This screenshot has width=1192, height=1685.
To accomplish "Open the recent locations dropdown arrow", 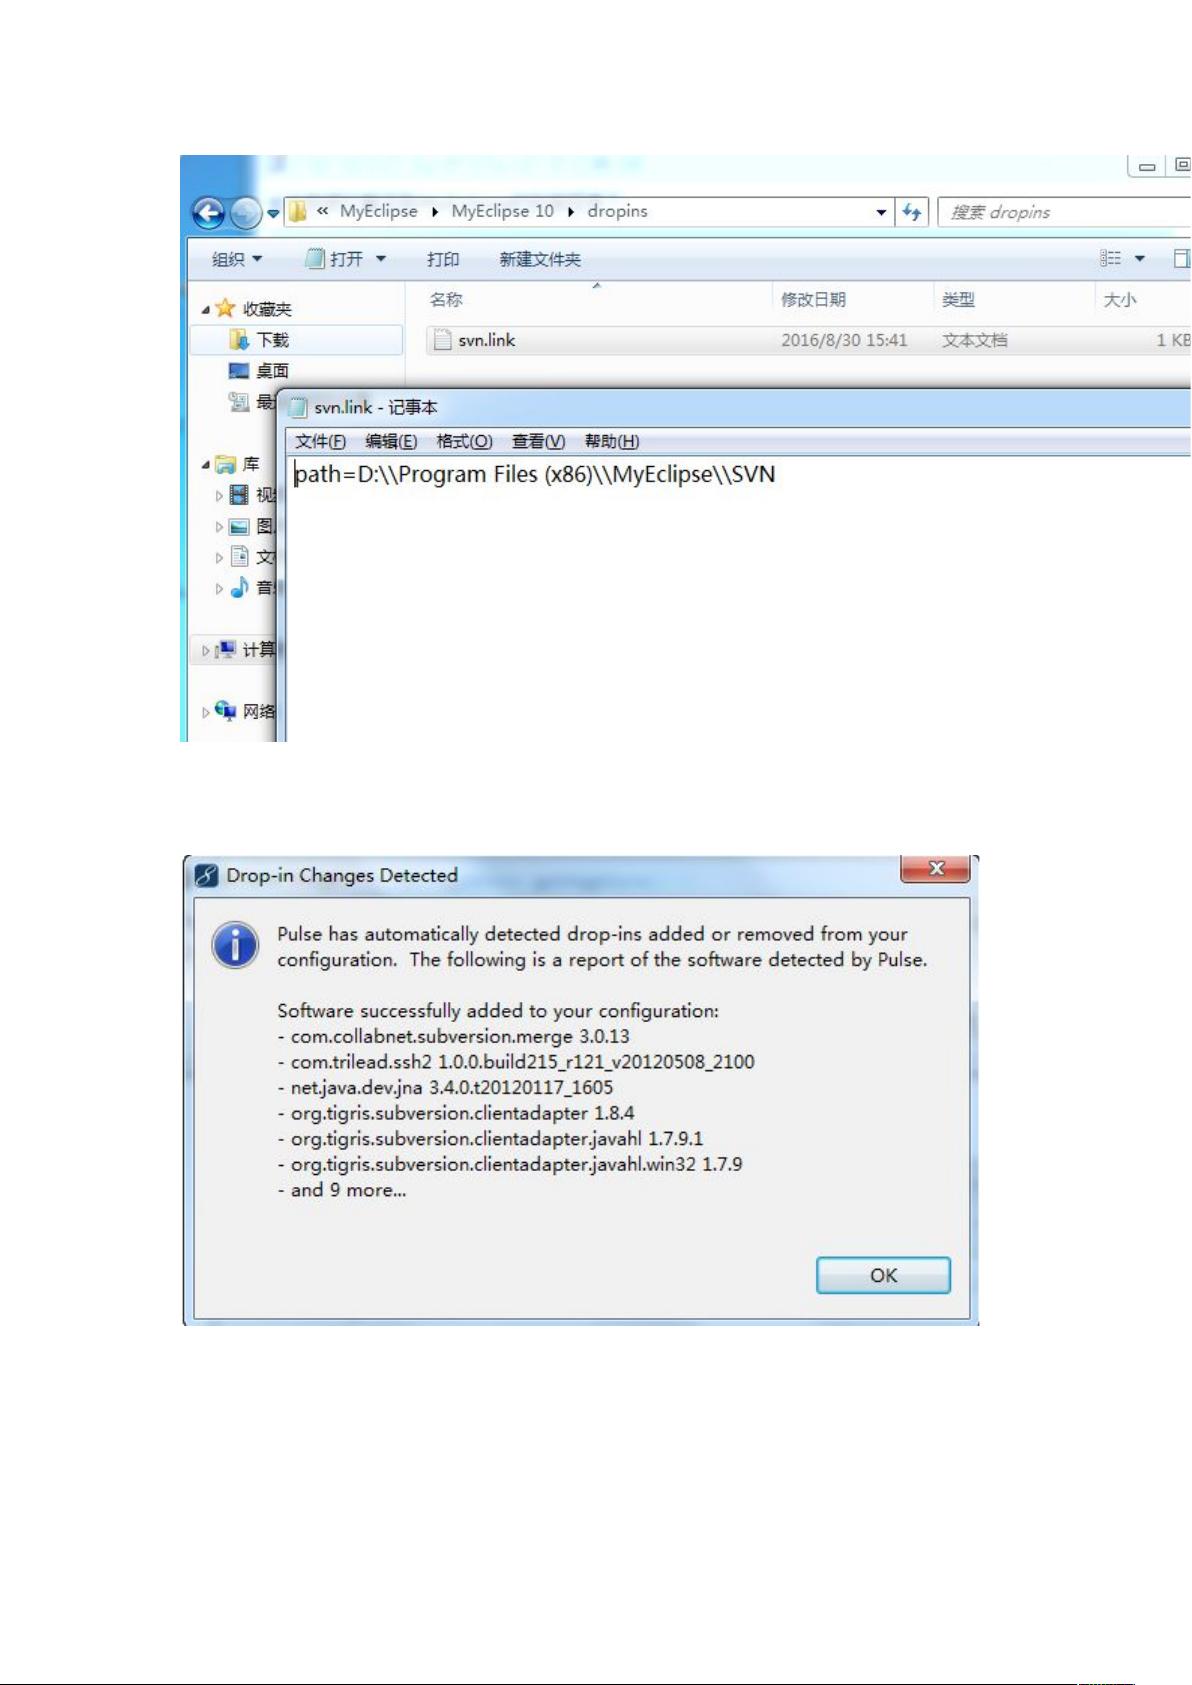I will point(272,213).
